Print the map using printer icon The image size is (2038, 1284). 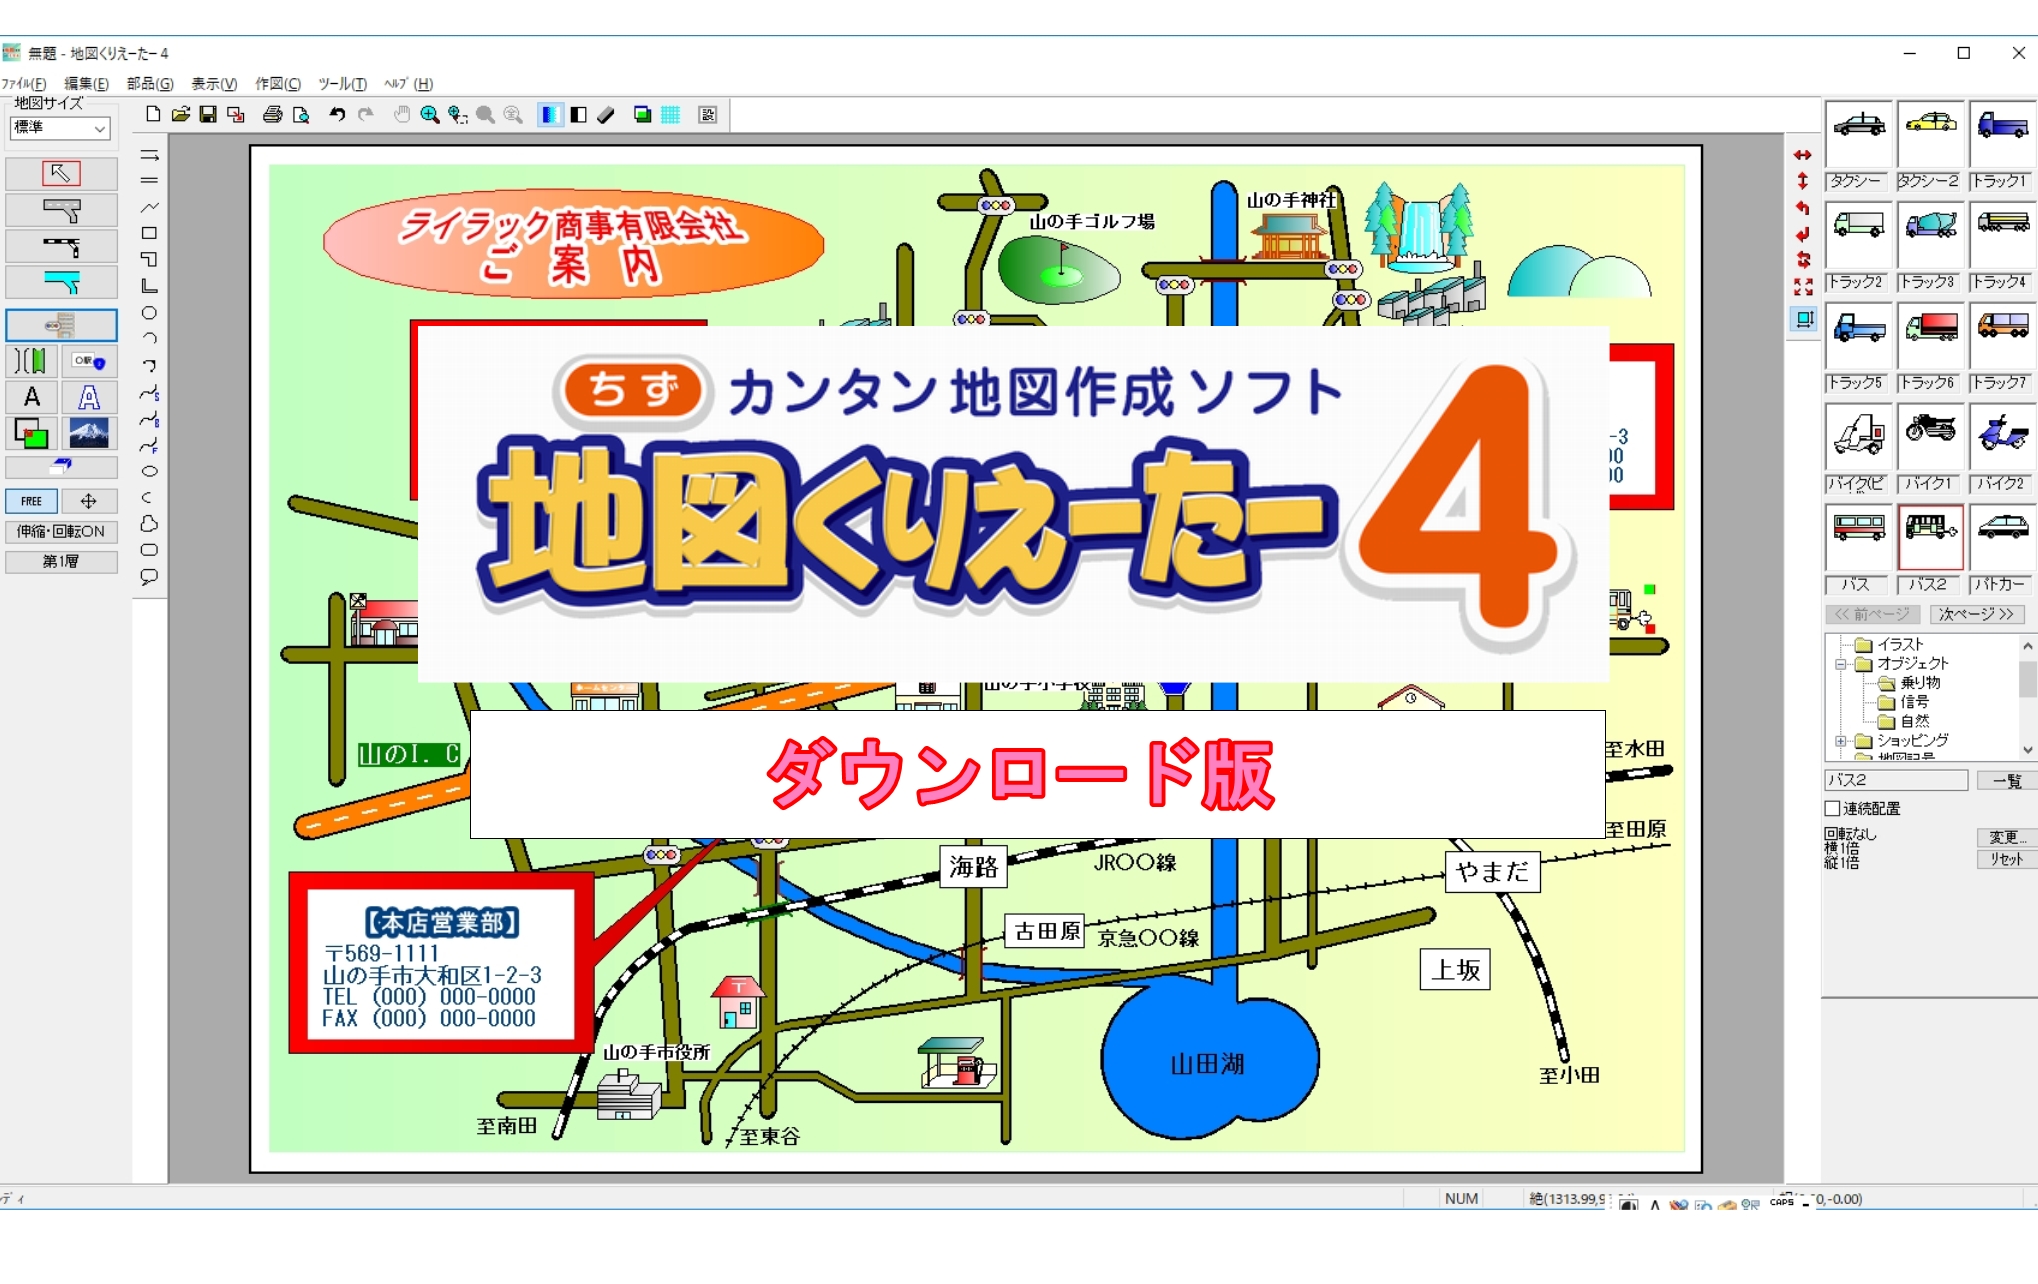(272, 115)
